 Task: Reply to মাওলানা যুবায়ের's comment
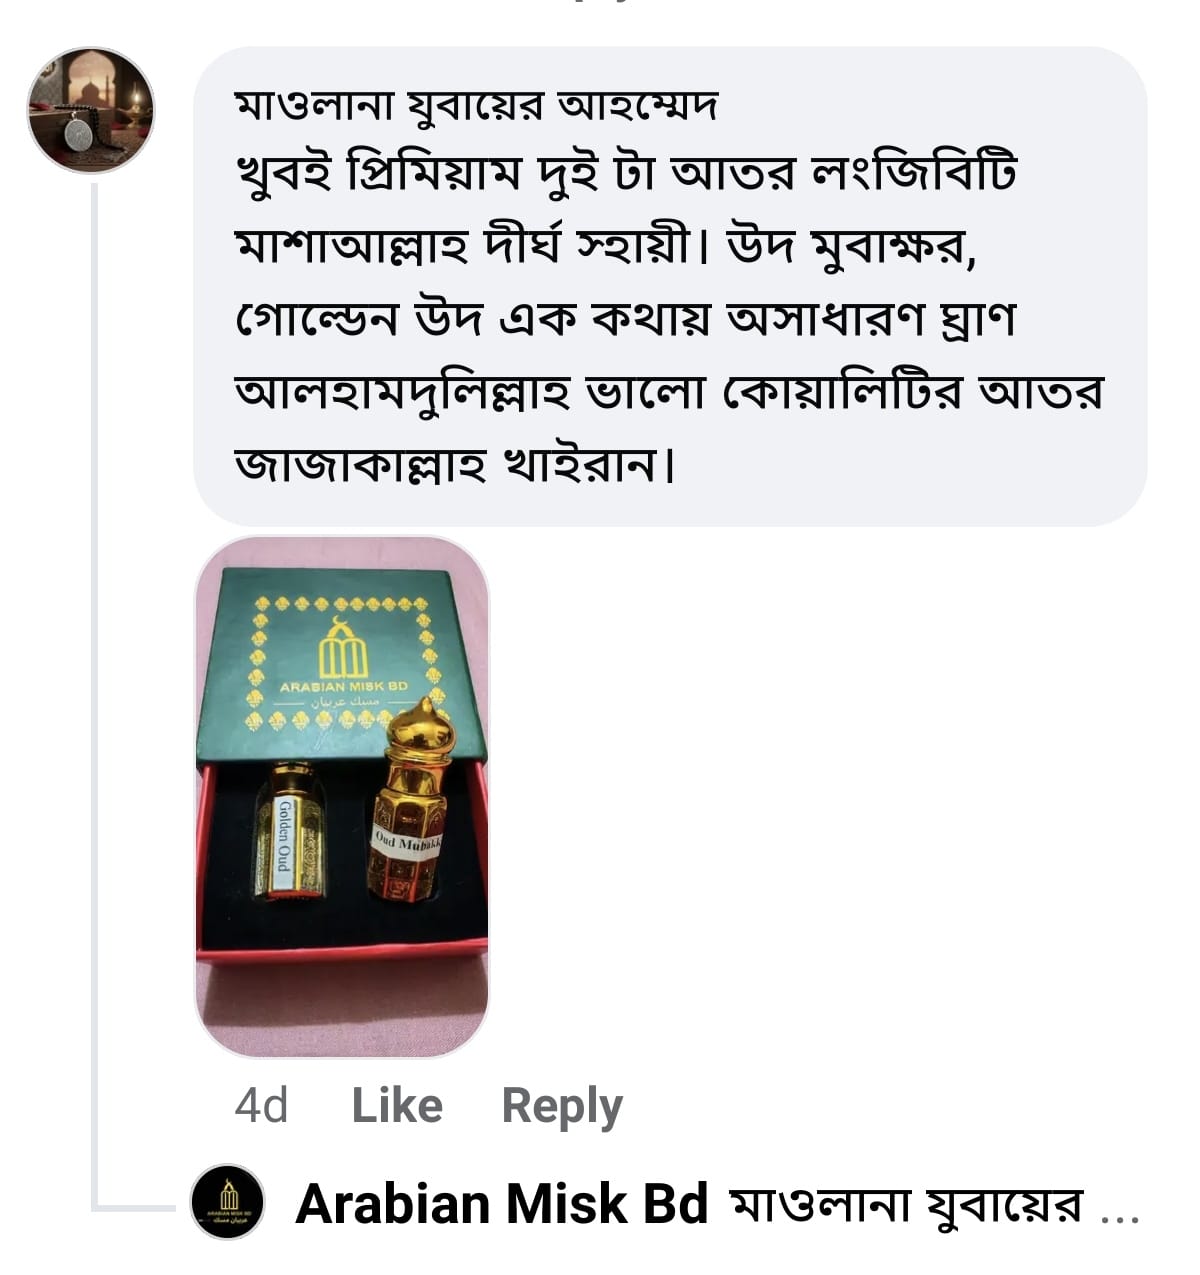tap(562, 1107)
